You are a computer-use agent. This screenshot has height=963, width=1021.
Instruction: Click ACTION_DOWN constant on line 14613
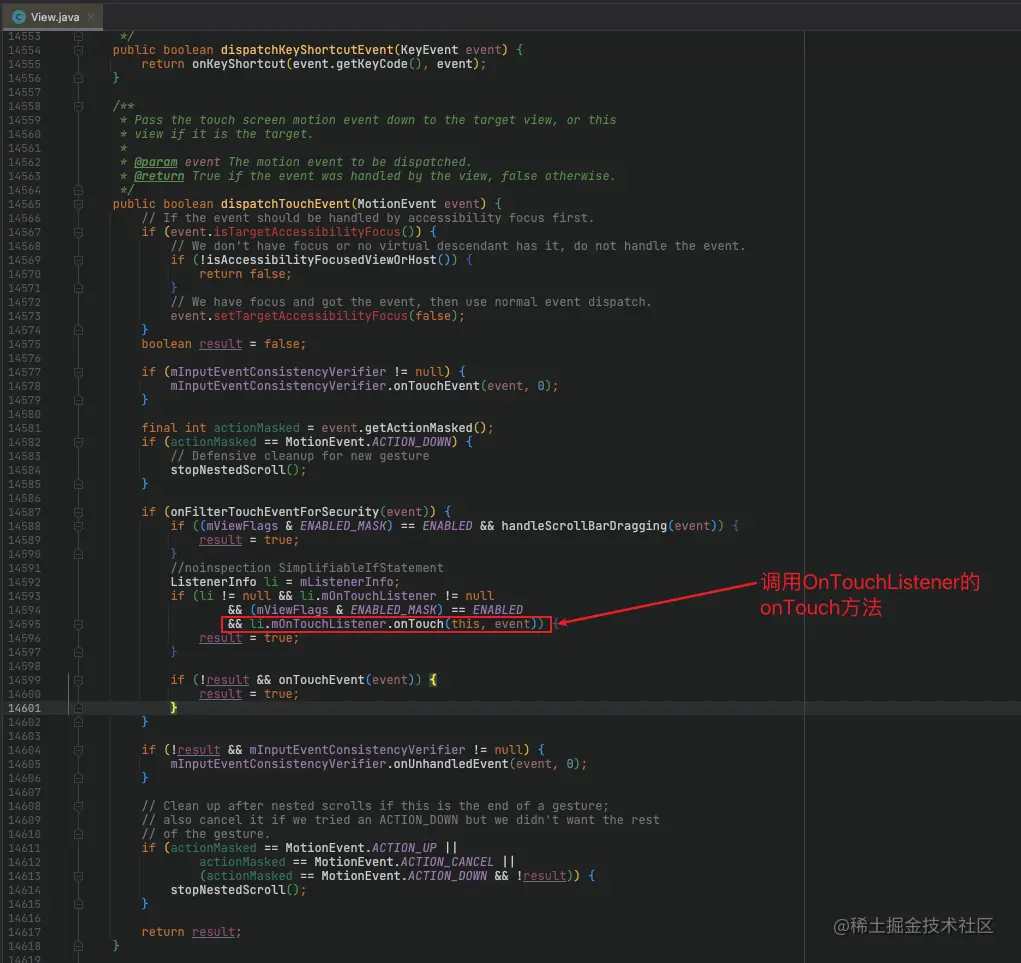tap(447, 876)
